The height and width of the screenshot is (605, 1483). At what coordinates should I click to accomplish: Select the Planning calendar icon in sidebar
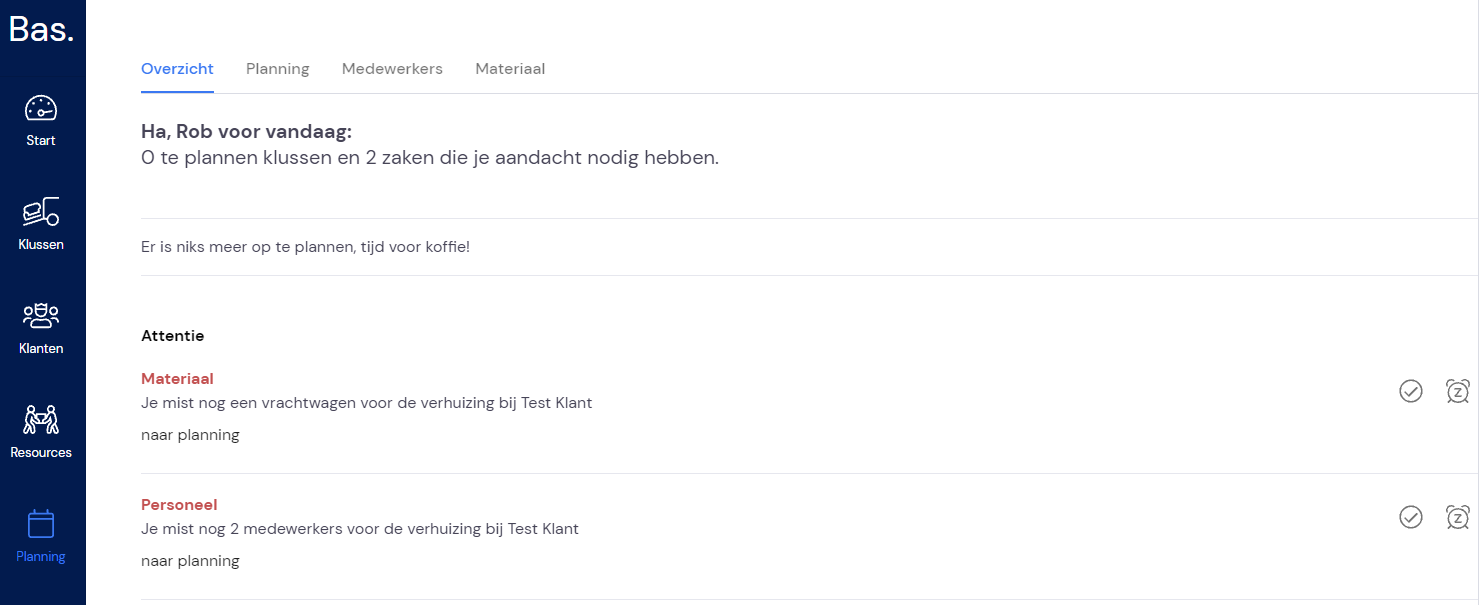tap(41, 524)
